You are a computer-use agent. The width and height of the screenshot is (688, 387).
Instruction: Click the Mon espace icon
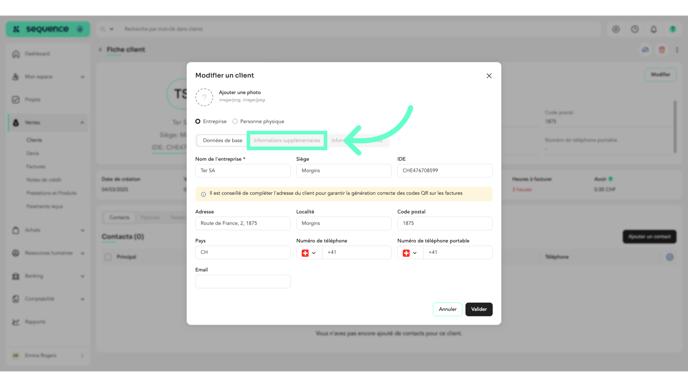tap(16, 77)
